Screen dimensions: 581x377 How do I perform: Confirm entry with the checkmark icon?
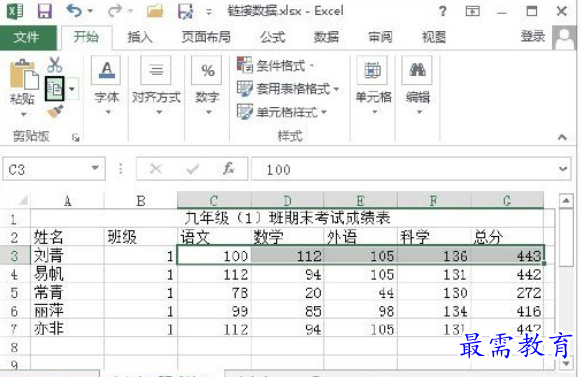tap(193, 169)
